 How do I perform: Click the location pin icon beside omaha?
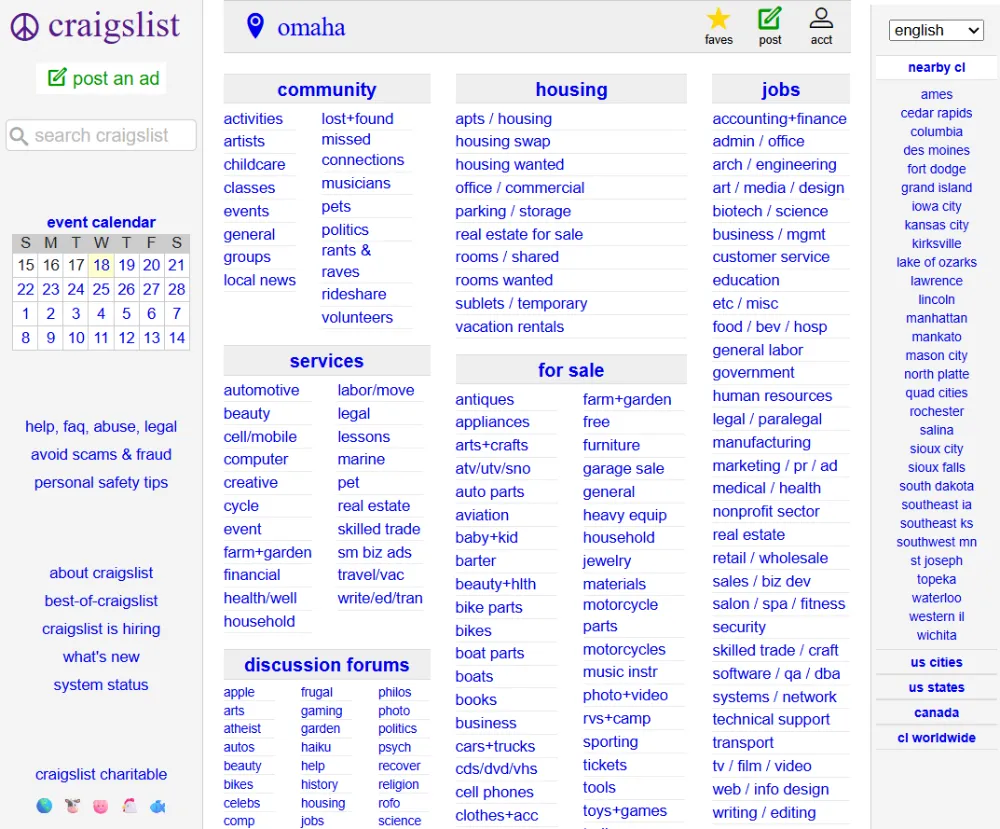point(255,26)
